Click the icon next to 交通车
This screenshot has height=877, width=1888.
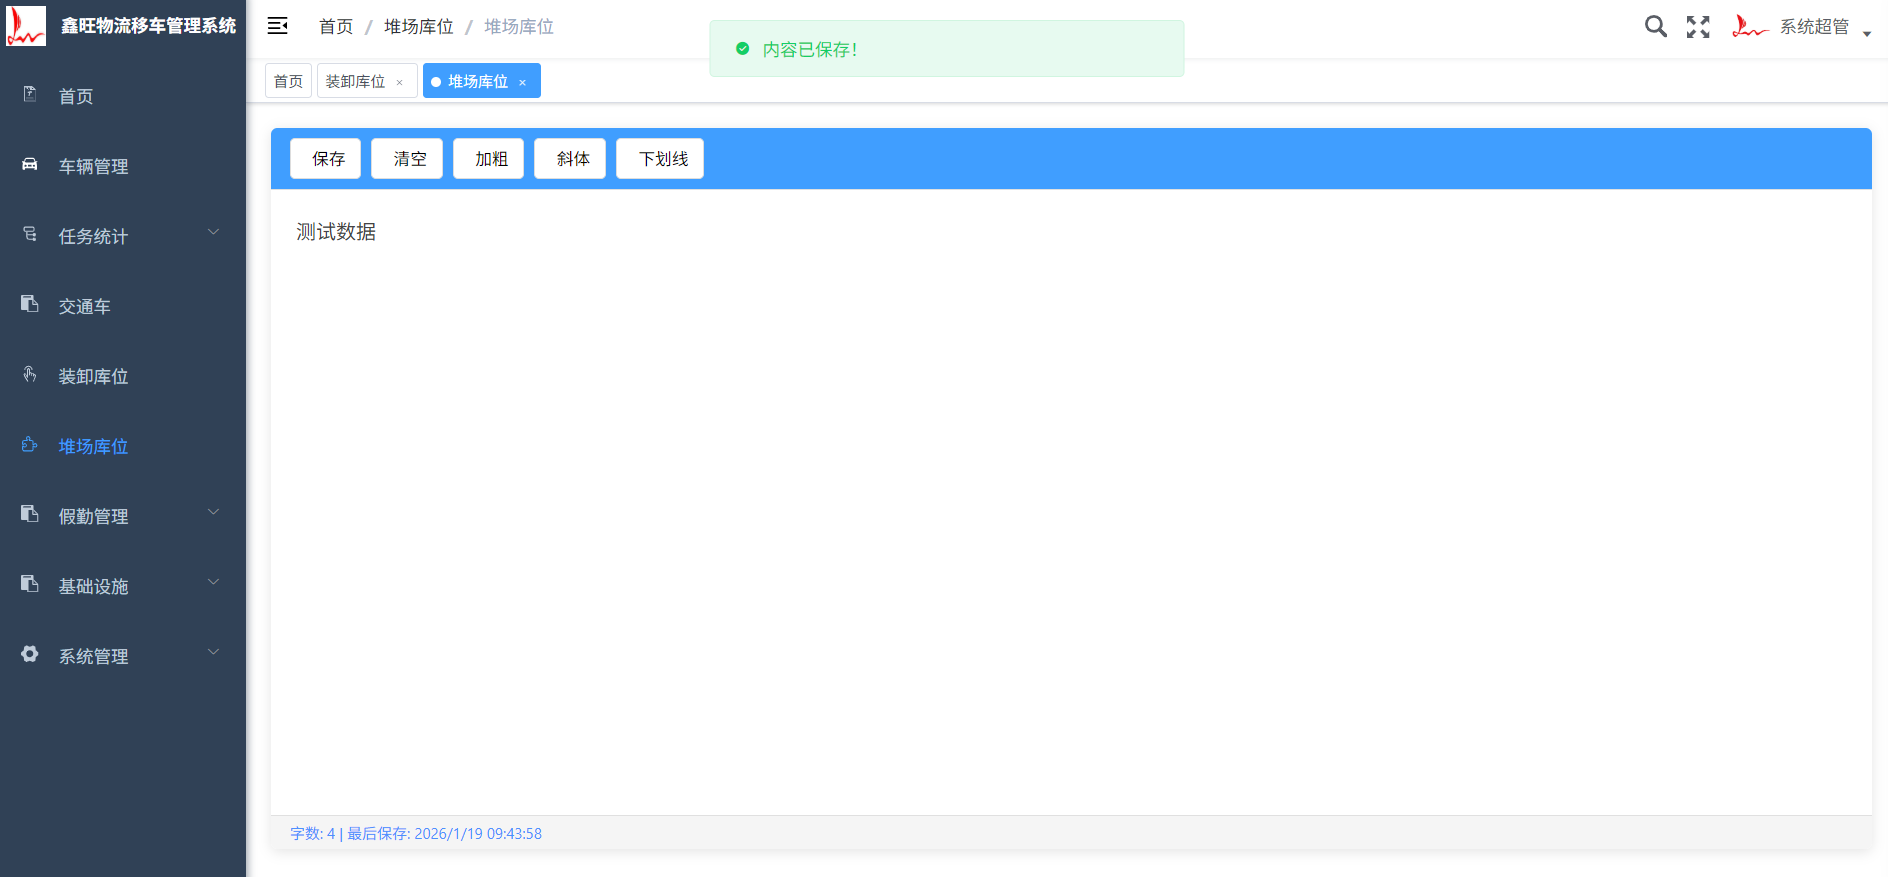coord(30,304)
